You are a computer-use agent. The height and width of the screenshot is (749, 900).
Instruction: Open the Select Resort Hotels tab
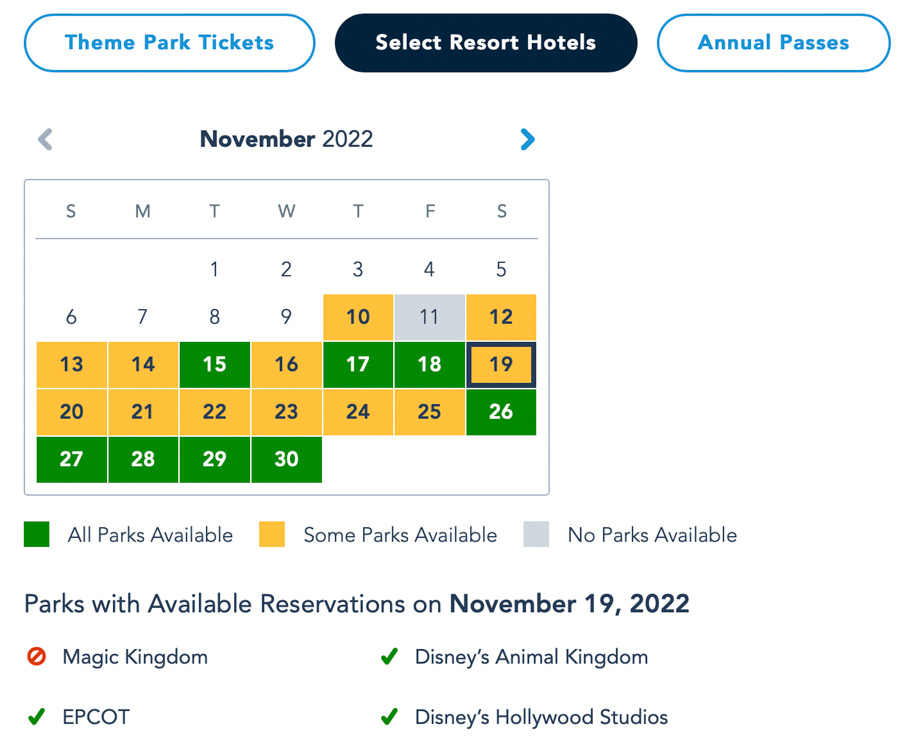point(485,43)
